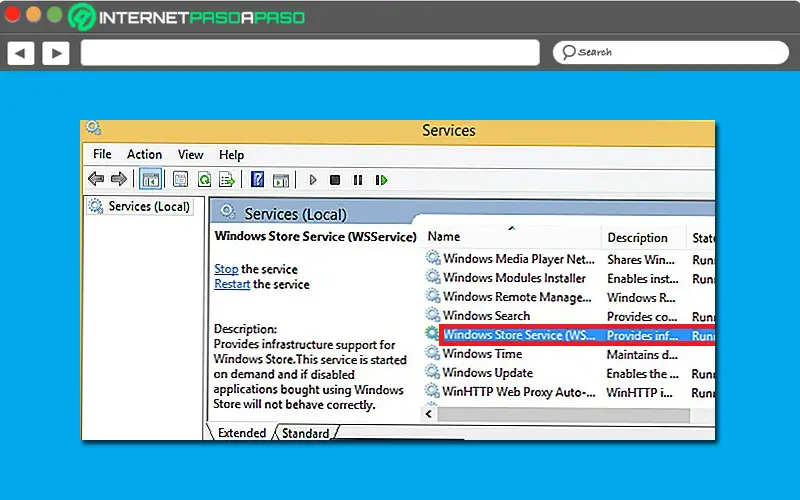Click gear icon beside Windows Update
Viewport: 800px width, 500px height.
tap(433, 372)
